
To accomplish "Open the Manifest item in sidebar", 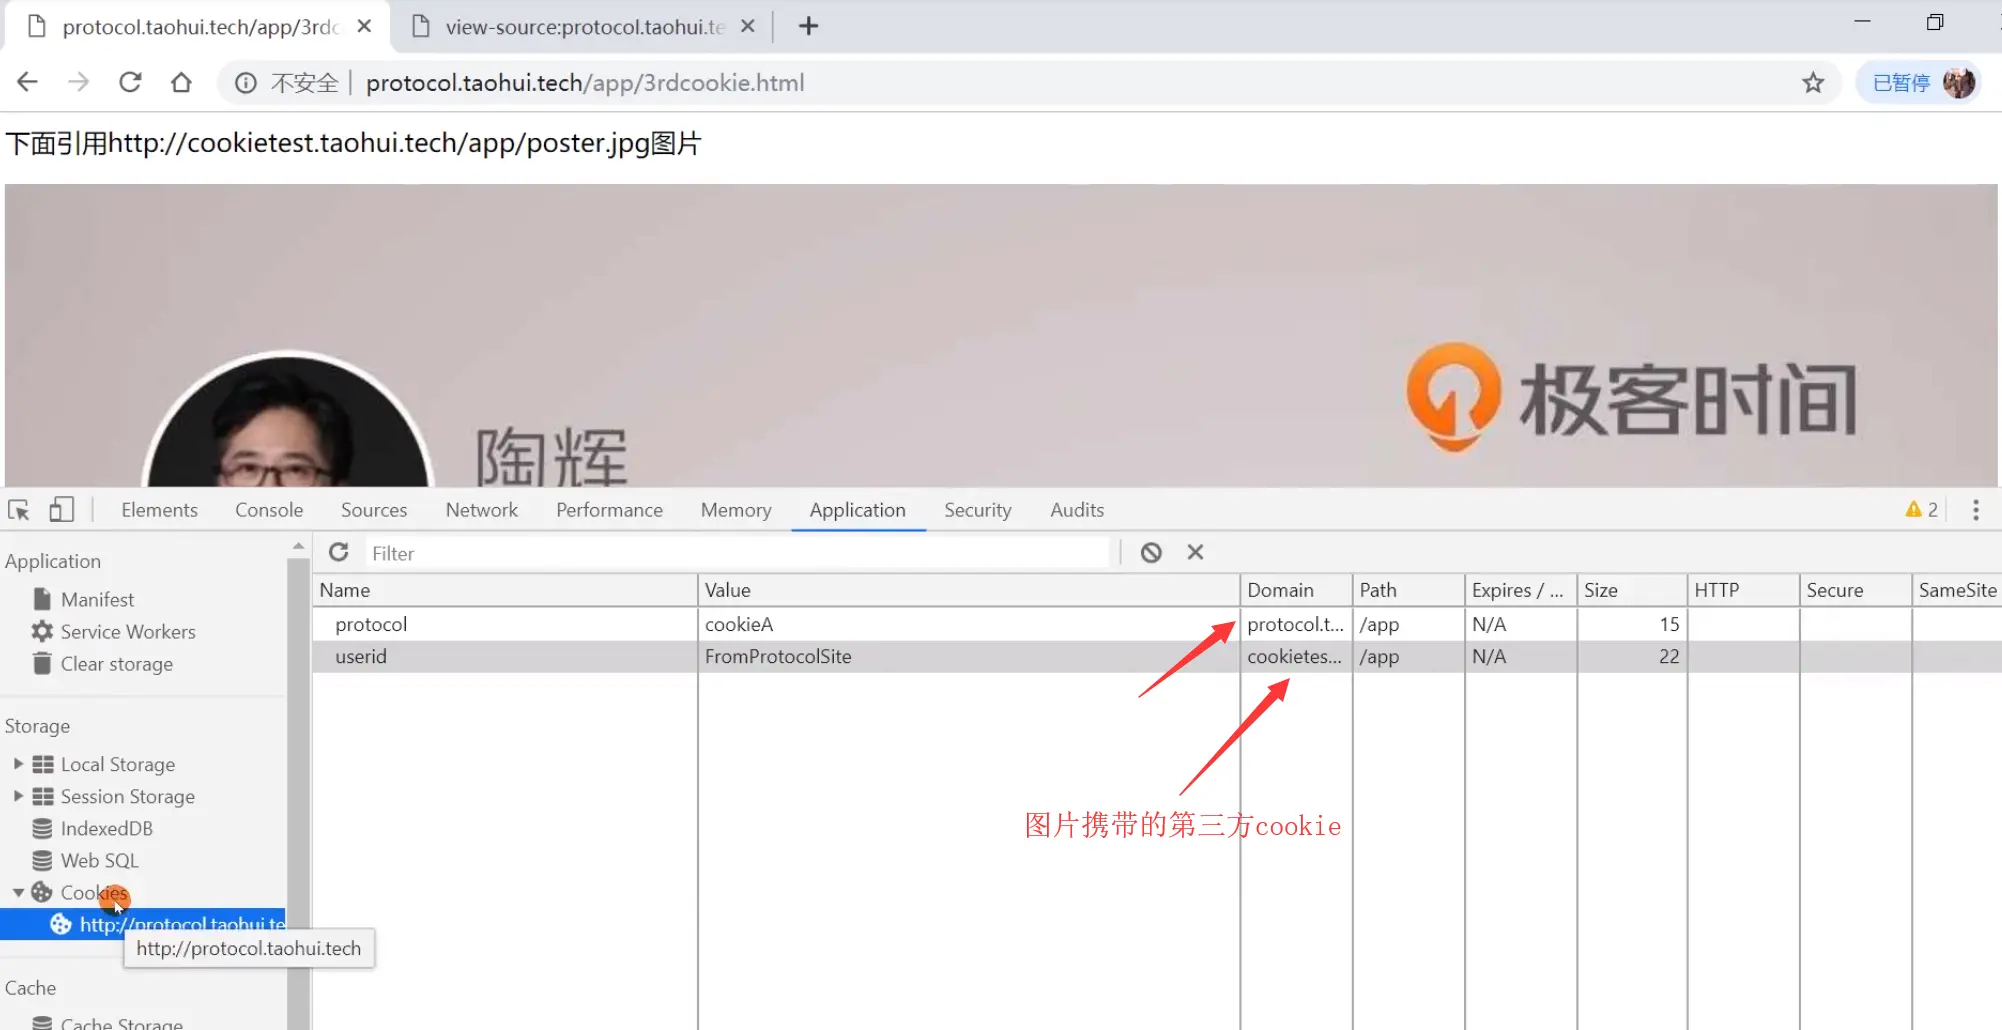I will tap(97, 599).
